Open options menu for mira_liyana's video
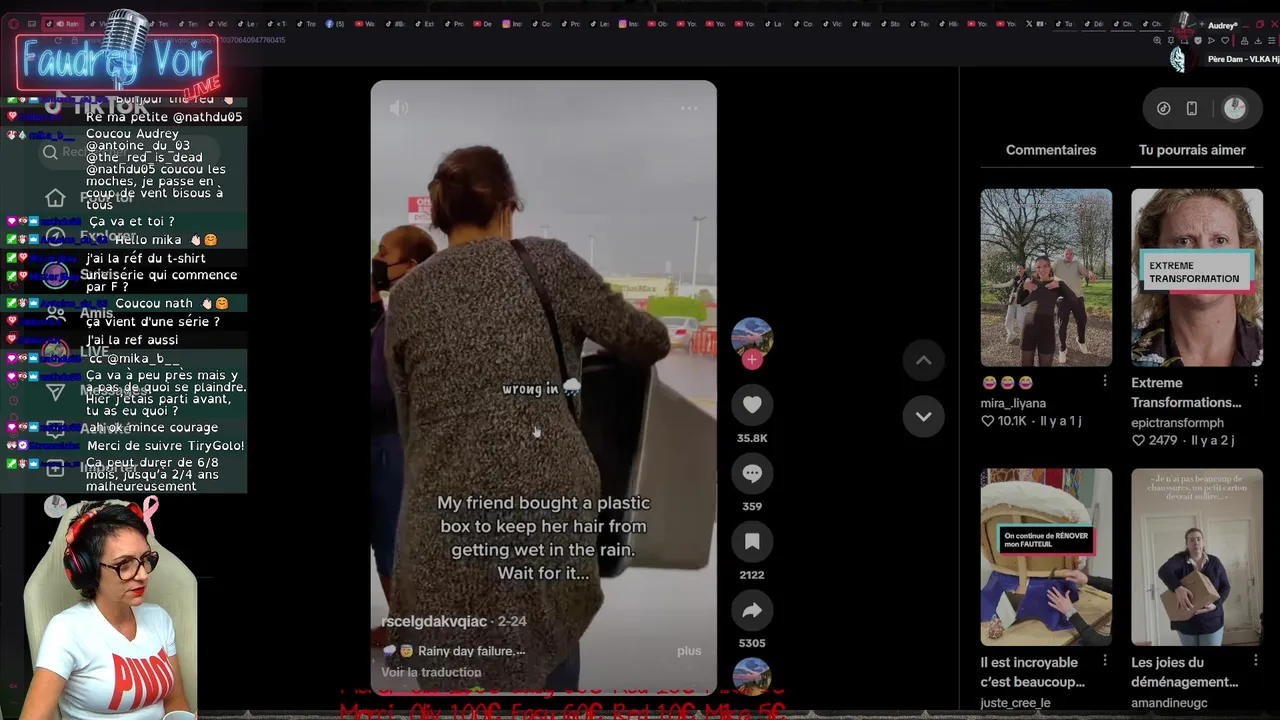The width and height of the screenshot is (1280, 720). (x=1105, y=381)
